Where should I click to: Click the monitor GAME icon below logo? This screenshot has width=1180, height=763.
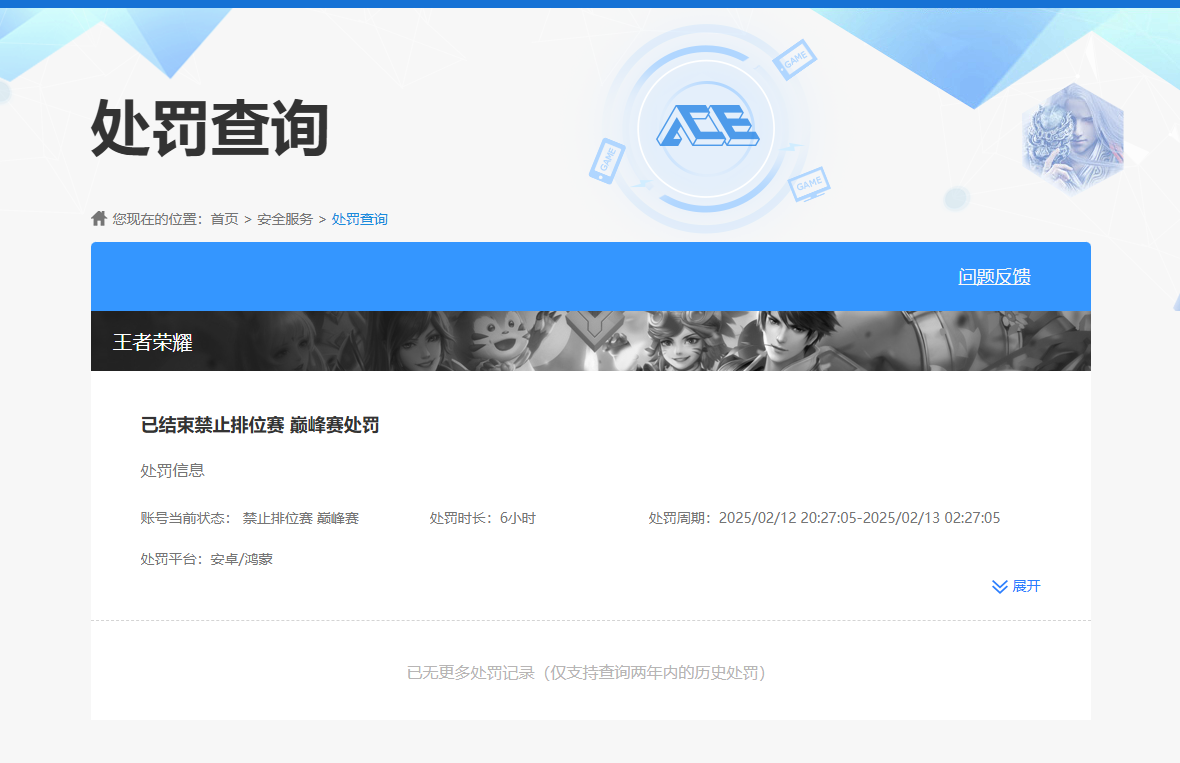coord(809,184)
